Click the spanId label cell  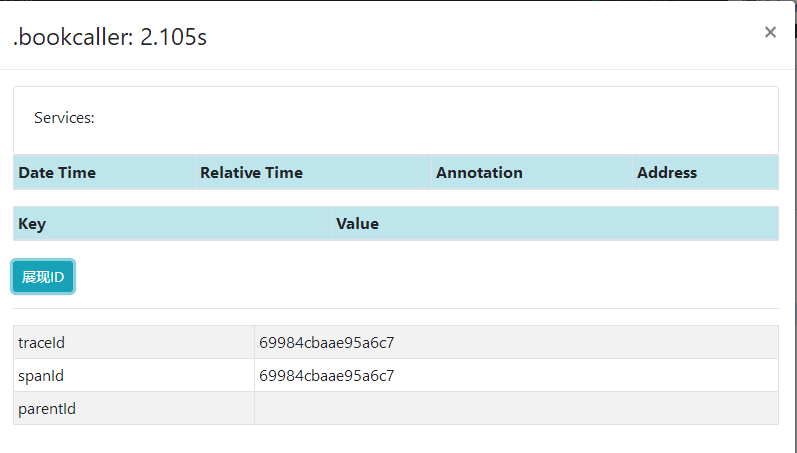click(41, 376)
